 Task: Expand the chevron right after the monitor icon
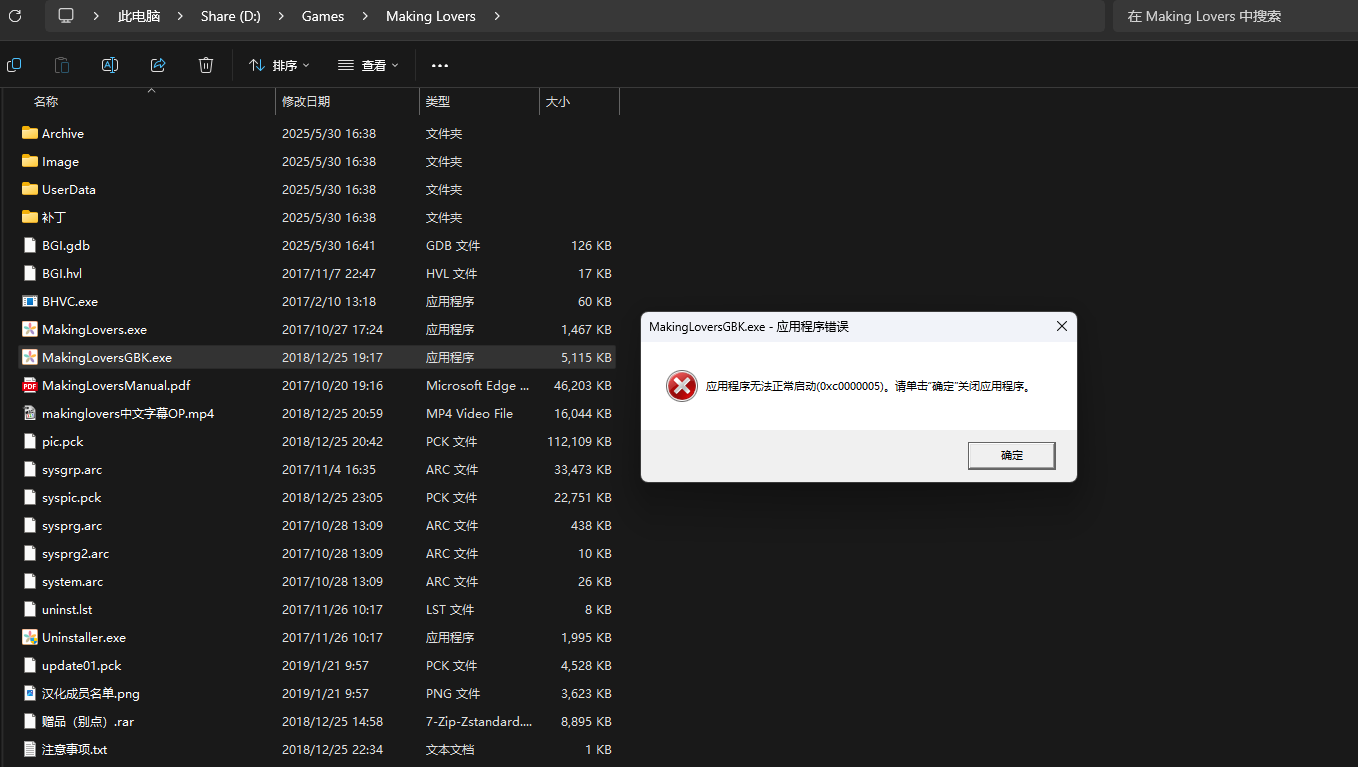[96, 16]
